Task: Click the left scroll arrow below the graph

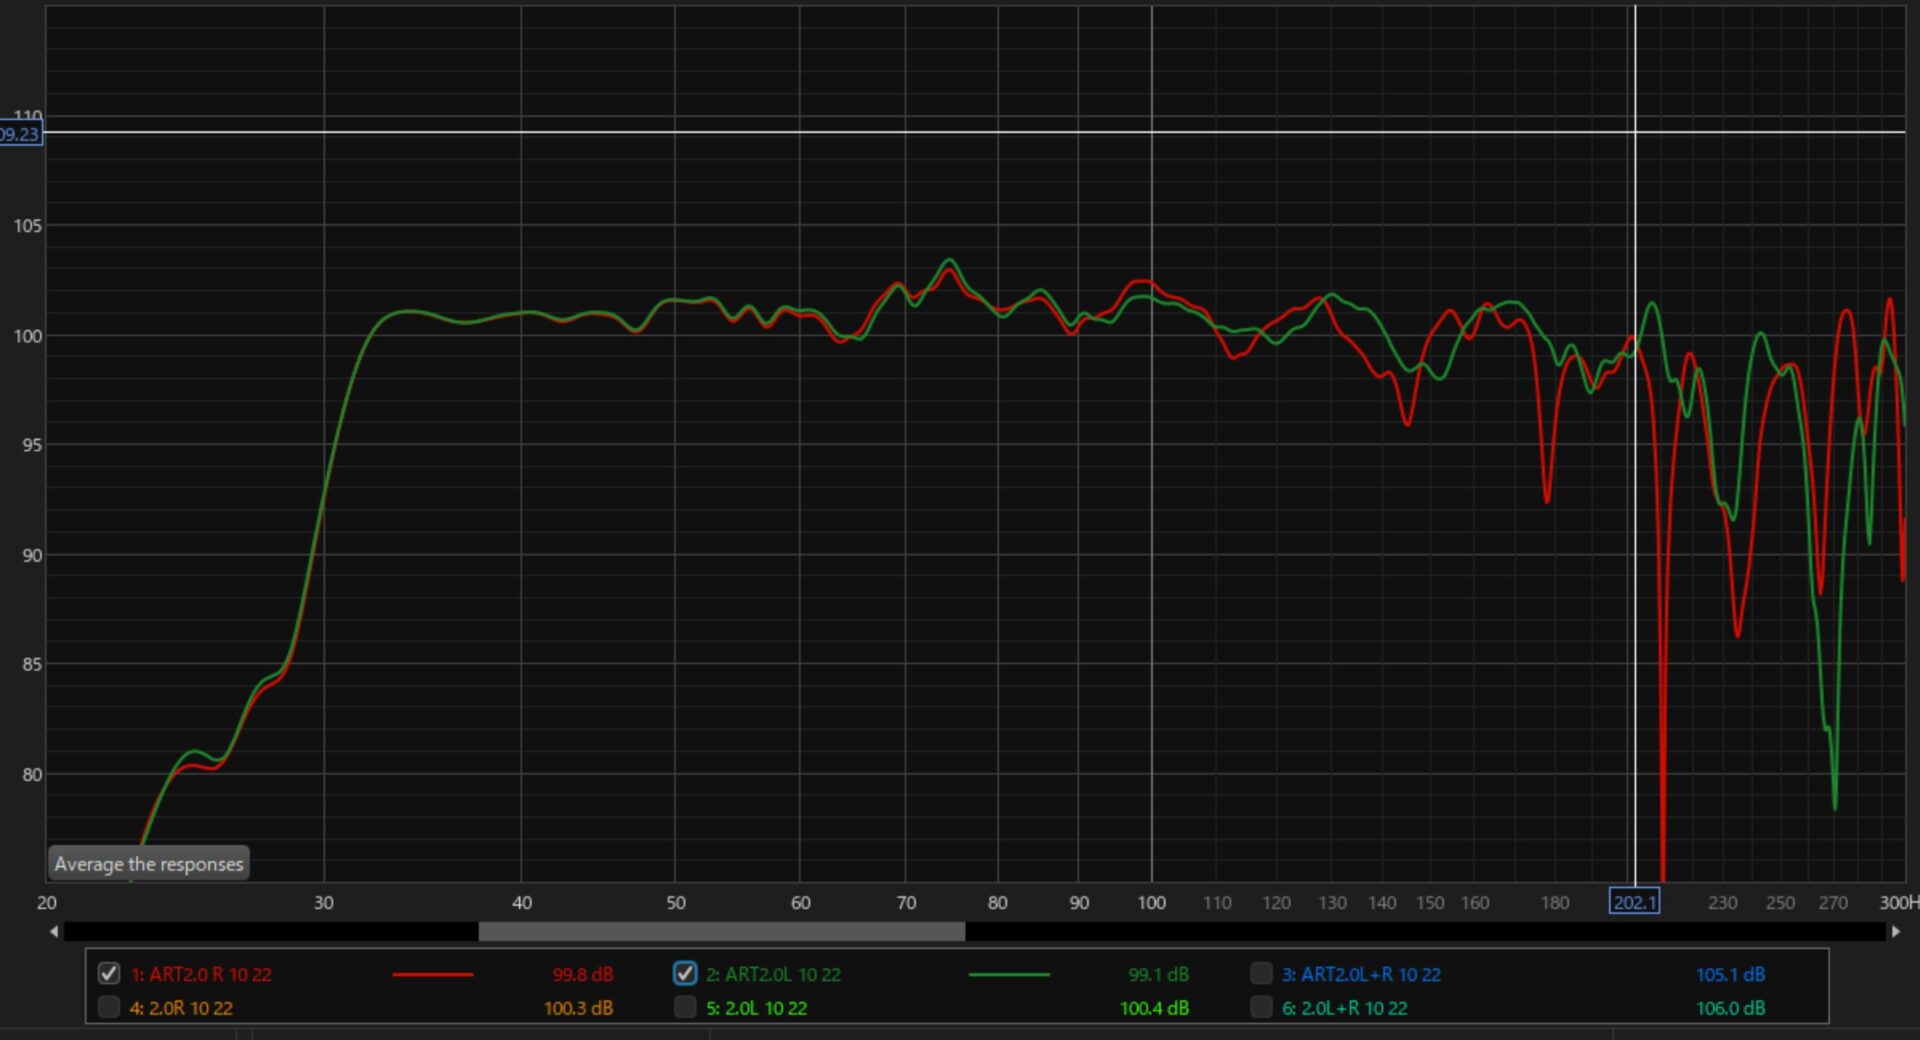Action: [54, 932]
